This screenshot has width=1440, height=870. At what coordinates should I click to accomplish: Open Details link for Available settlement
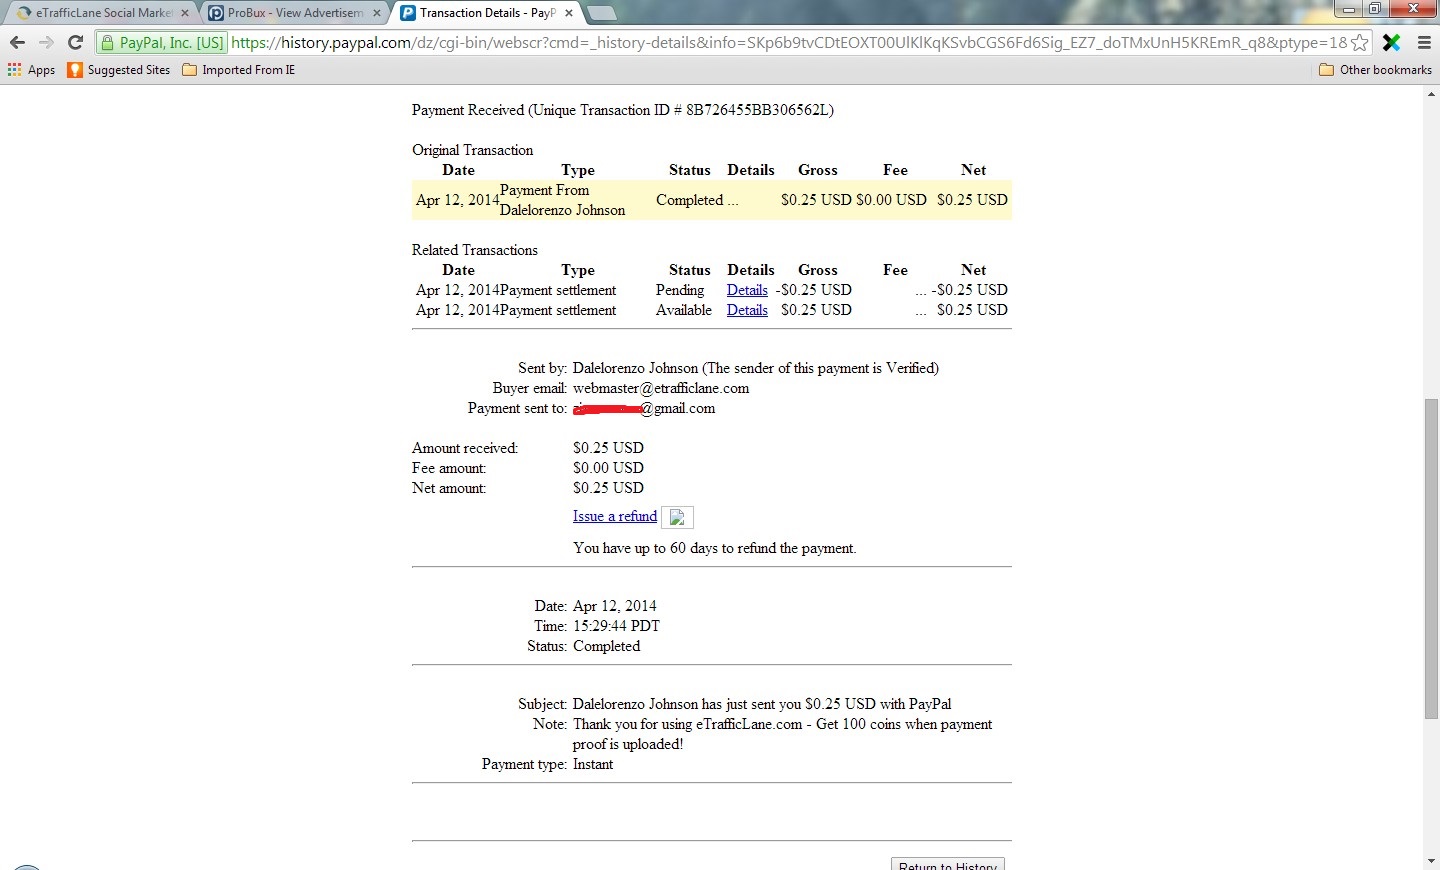point(747,310)
